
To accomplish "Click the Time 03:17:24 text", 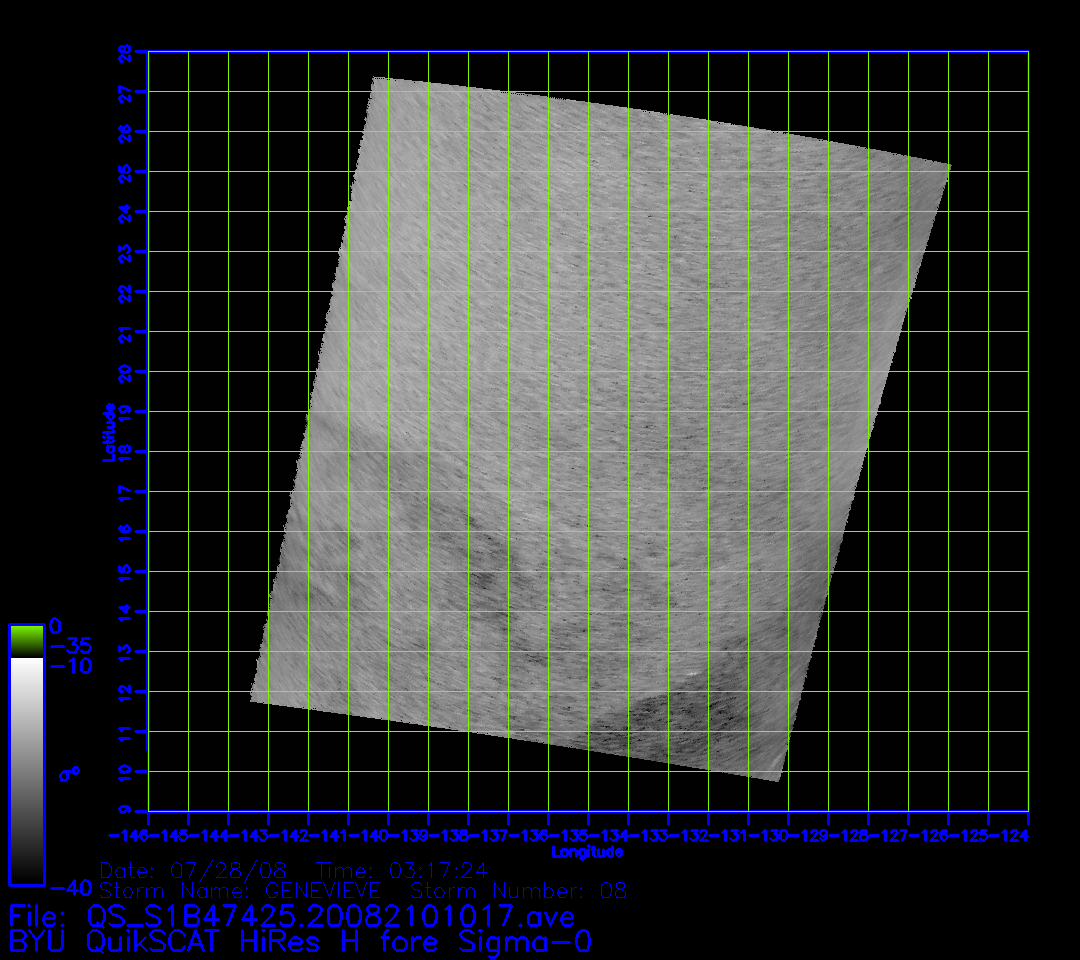I will (x=402, y=870).
